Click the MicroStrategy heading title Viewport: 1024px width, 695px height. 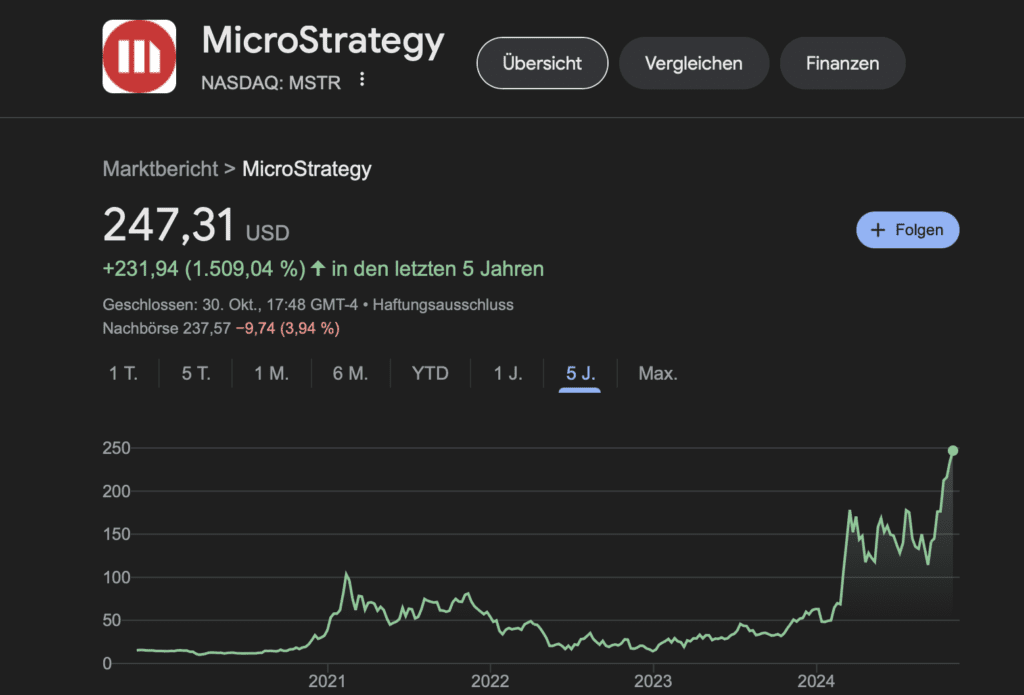pyautogui.click(x=323, y=40)
